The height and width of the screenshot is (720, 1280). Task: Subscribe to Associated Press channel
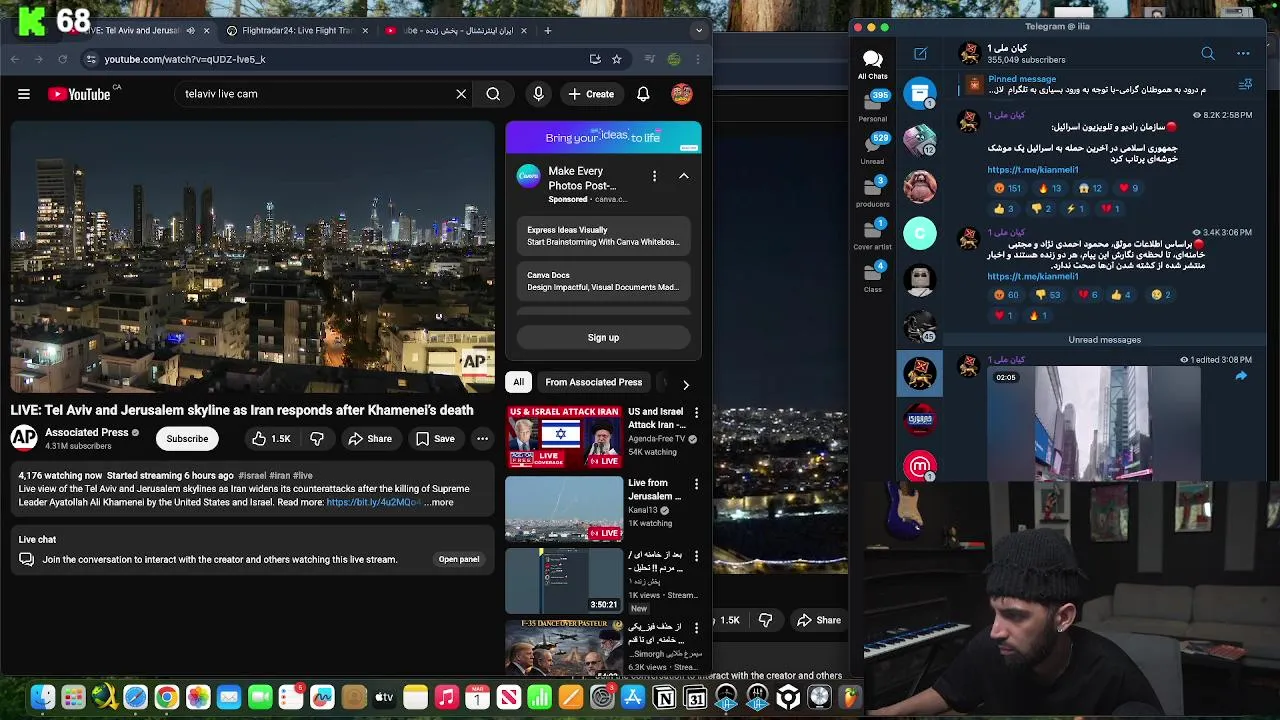(x=187, y=439)
